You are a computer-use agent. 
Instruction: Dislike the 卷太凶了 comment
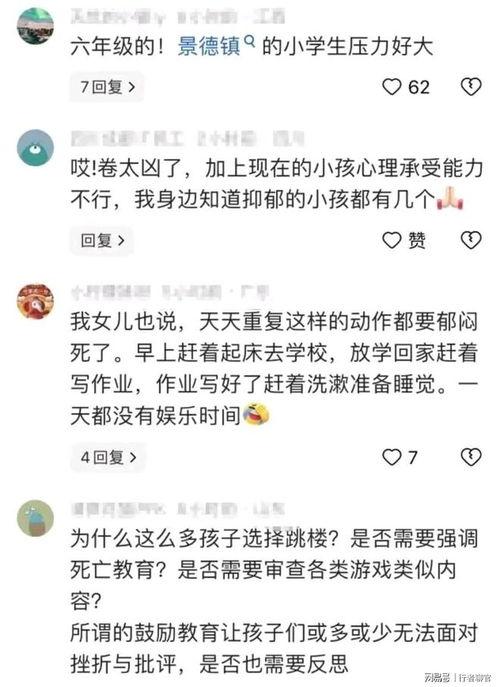[471, 240]
